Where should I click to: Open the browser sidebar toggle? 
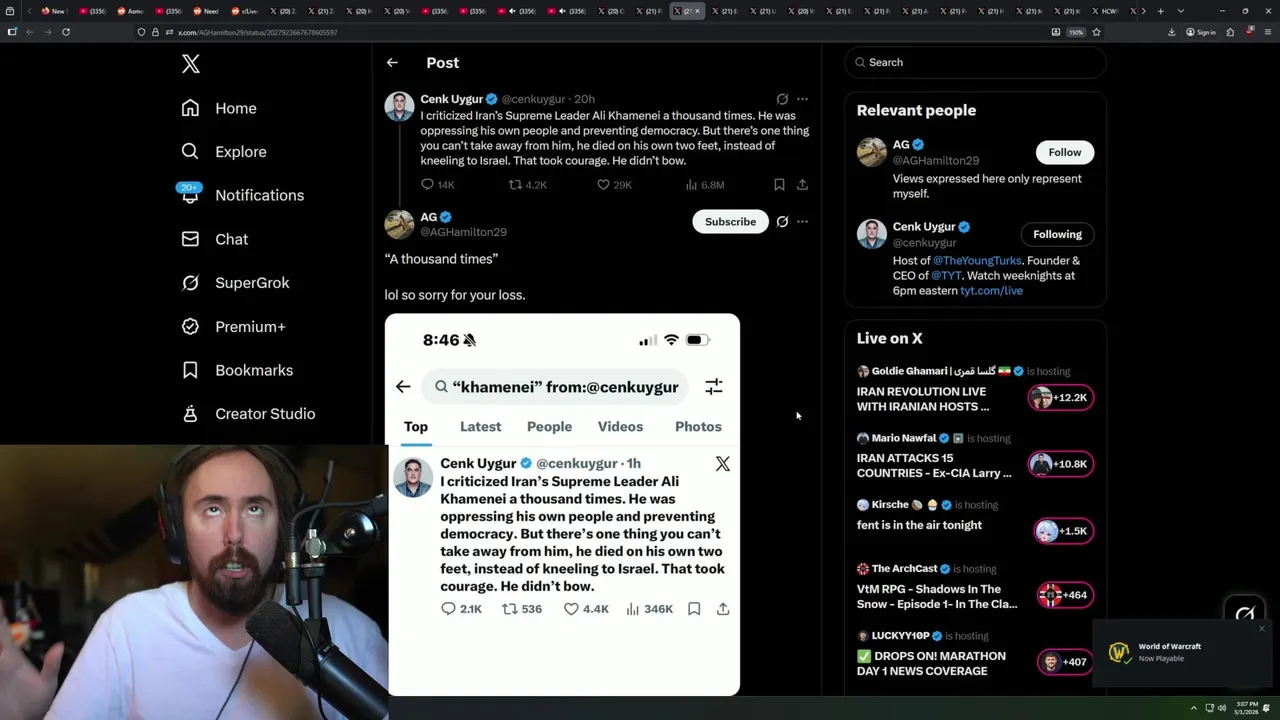tap(11, 32)
